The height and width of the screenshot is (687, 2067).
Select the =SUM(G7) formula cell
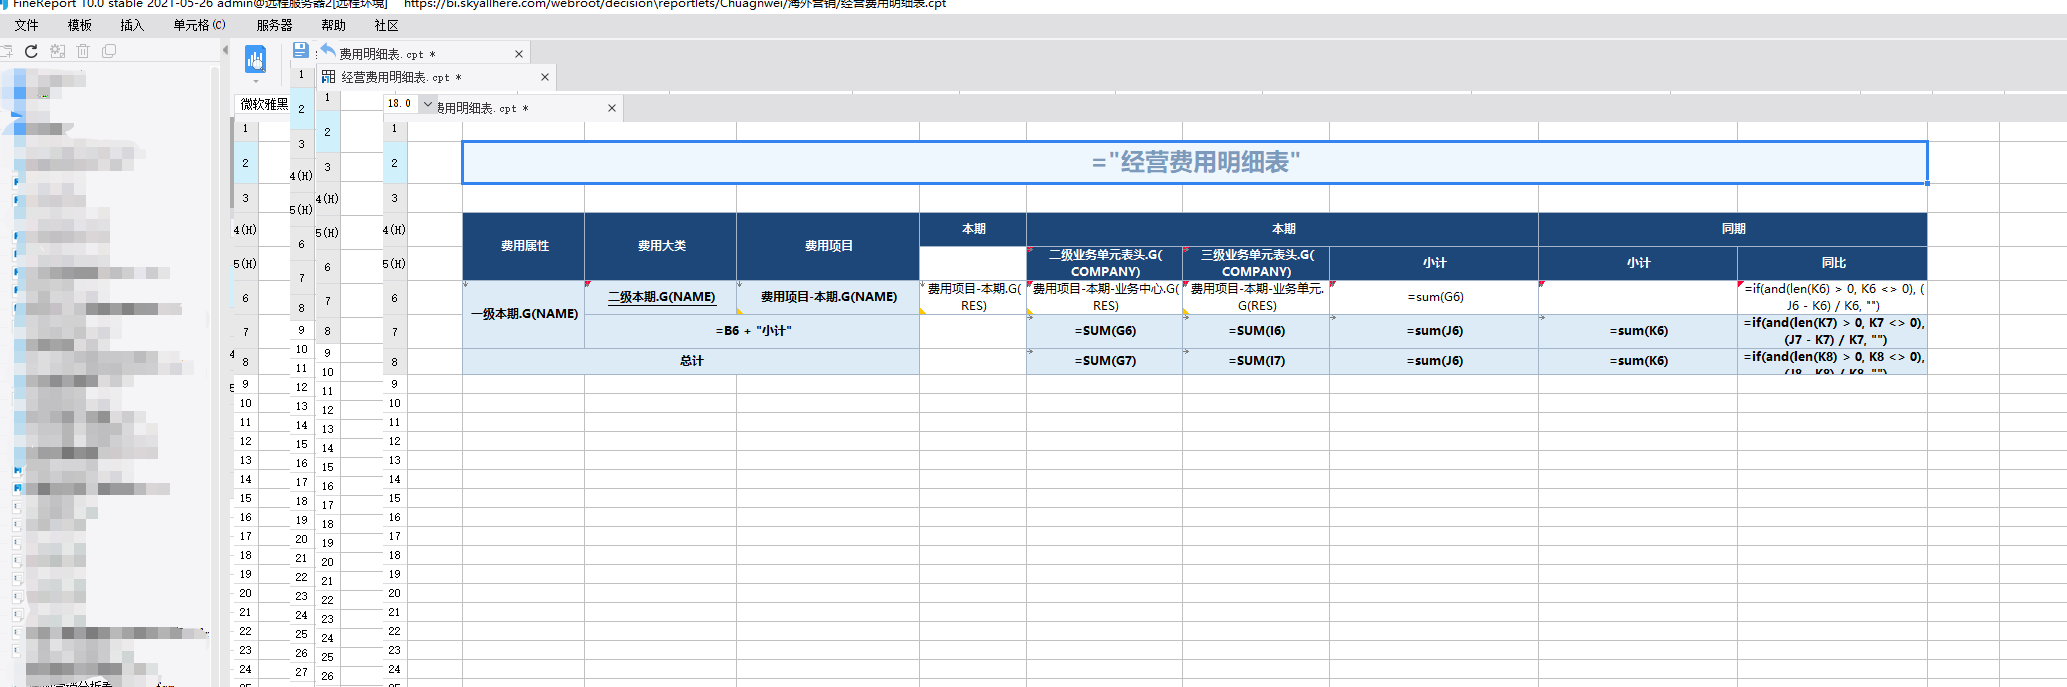click(x=1104, y=361)
